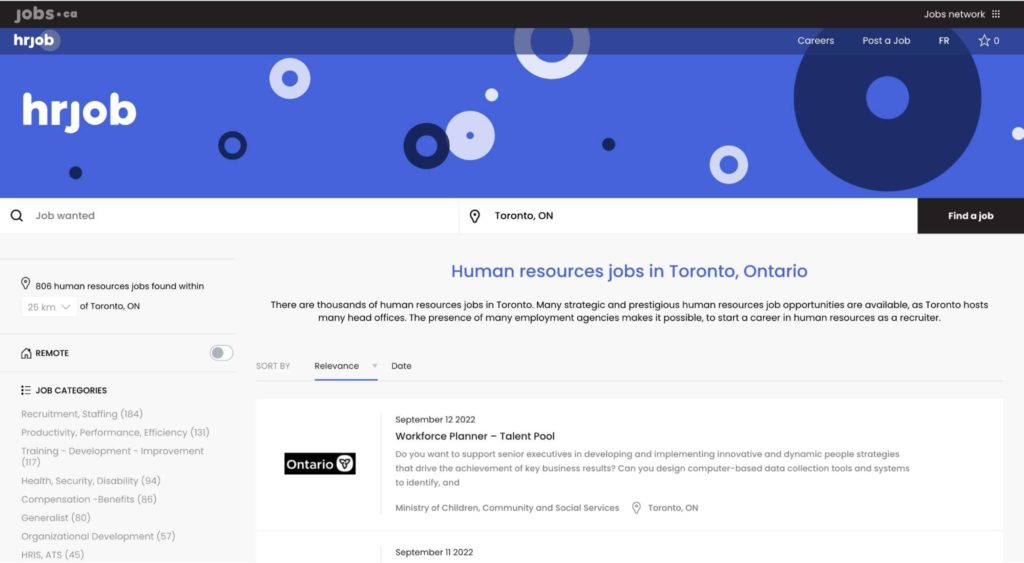This screenshot has width=1024, height=563.
Task: Click the Job Categories list icon
Action: tap(26, 391)
